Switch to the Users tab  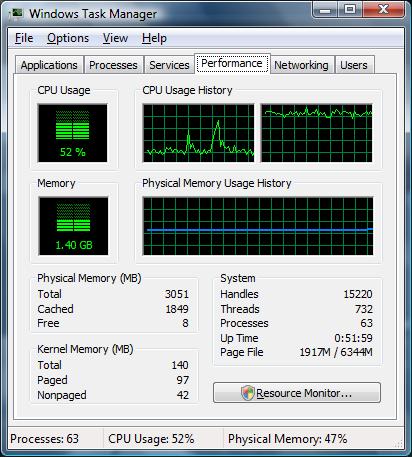[x=354, y=65]
